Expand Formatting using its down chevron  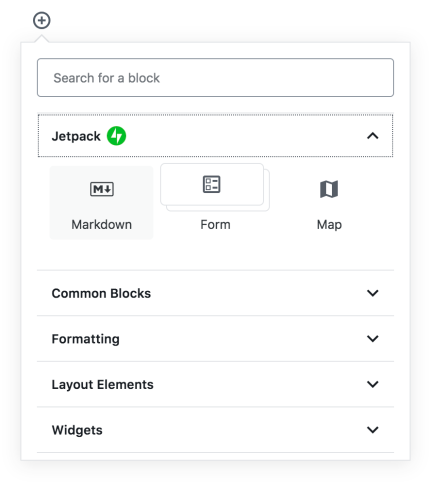click(x=373, y=339)
